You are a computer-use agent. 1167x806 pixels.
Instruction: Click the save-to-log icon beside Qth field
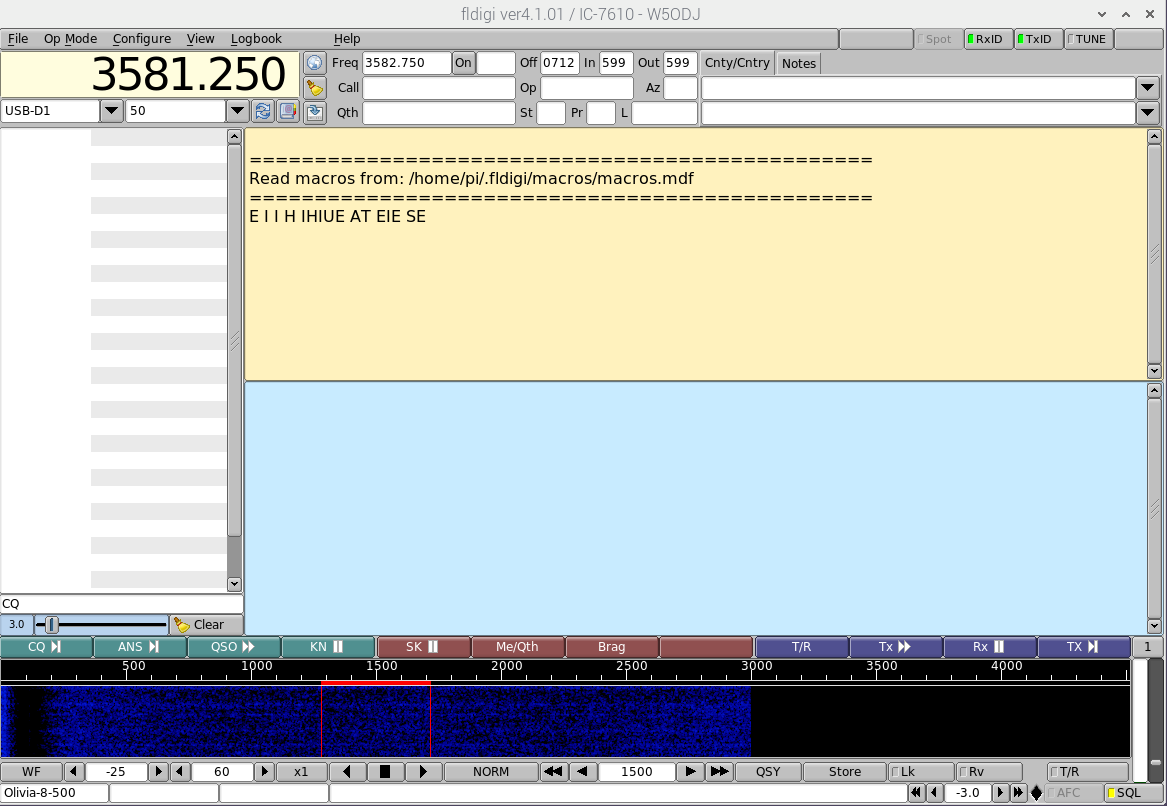[315, 112]
